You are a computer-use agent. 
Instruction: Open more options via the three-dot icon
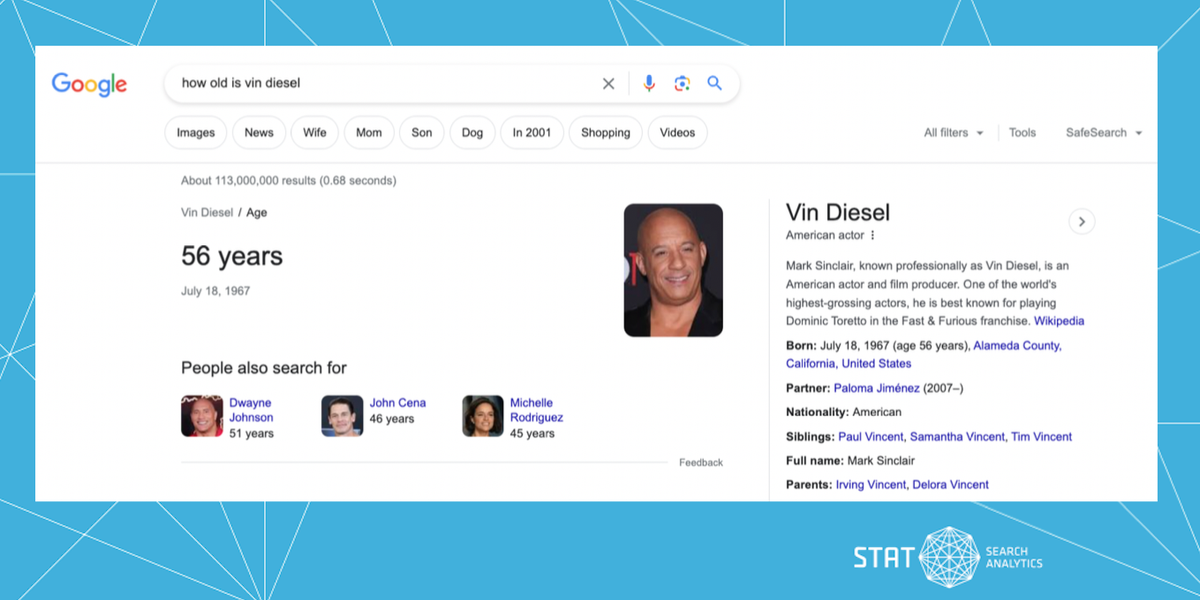click(872, 235)
